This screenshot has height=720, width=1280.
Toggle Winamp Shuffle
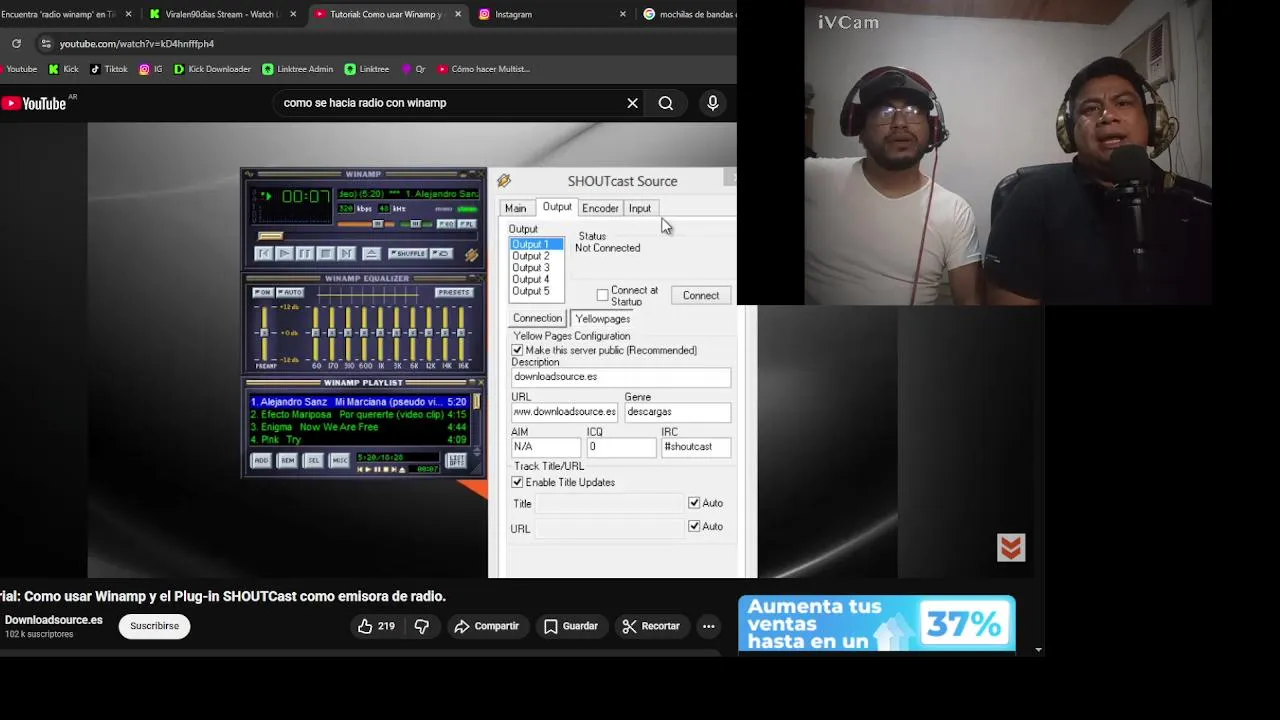point(408,253)
